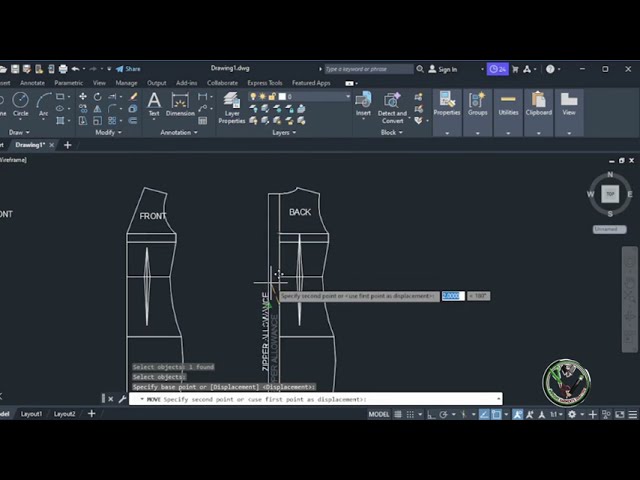Image resolution: width=640 pixels, height=480 pixels.
Task: Click the Customize wrench icon in command line
Action: coord(122,399)
